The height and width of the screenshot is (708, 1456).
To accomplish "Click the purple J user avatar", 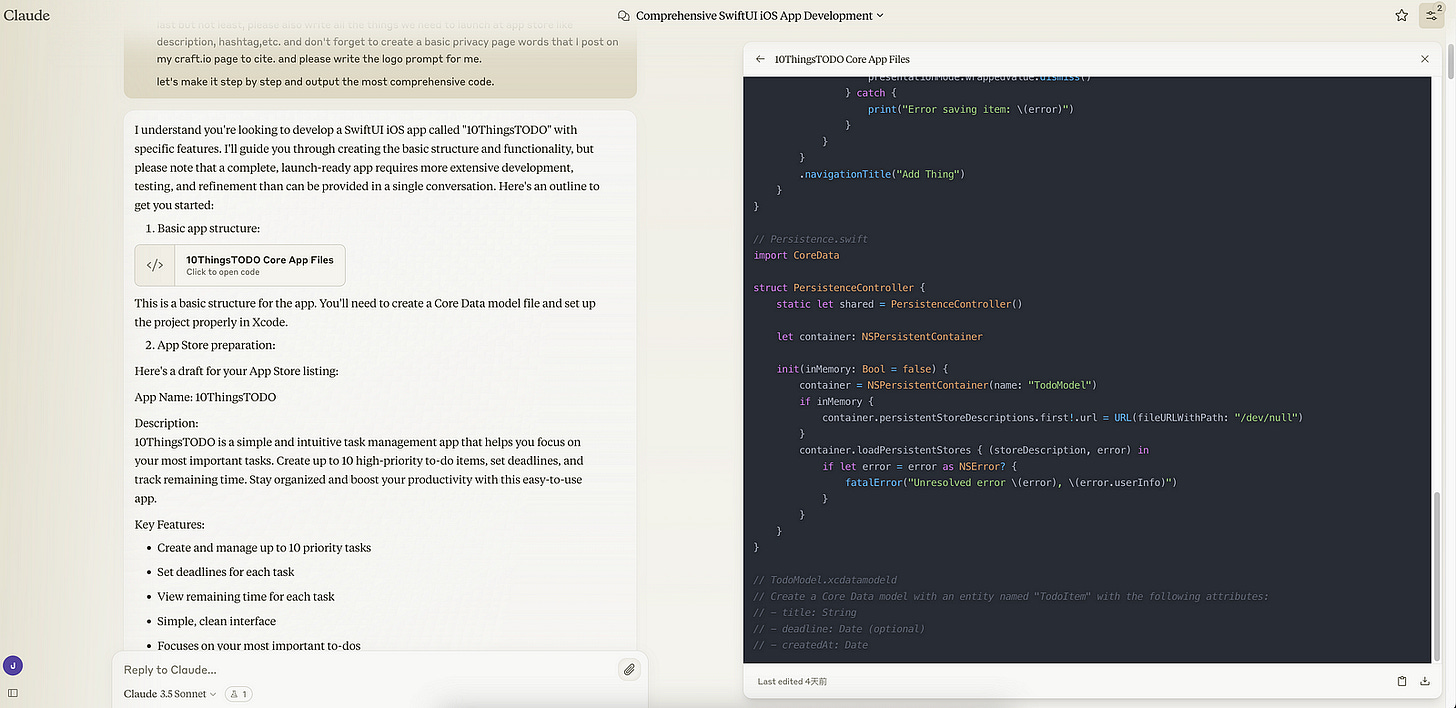I will point(12,665).
